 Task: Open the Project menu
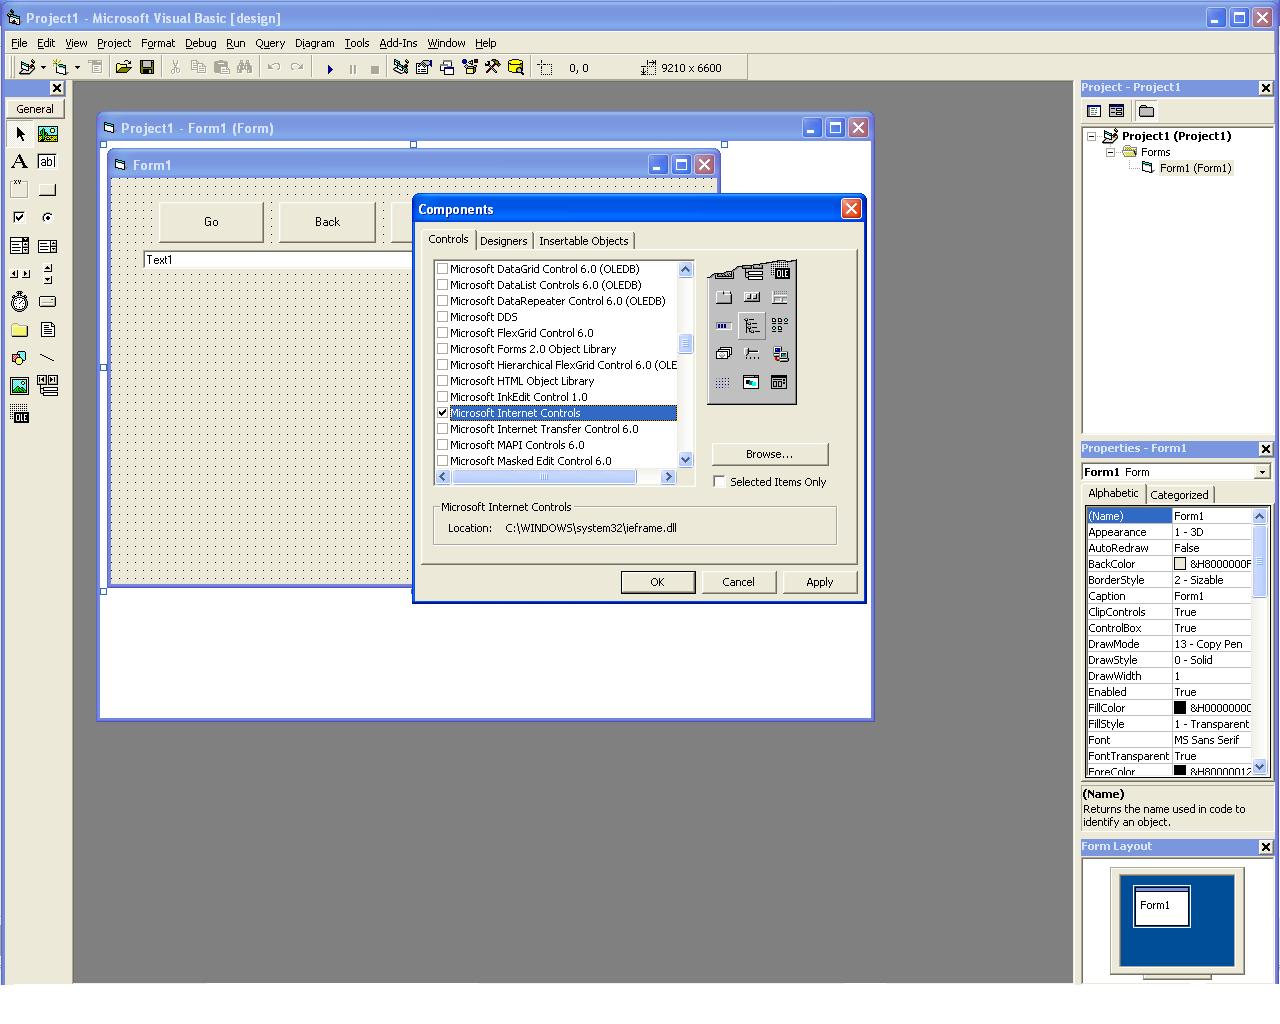(114, 43)
